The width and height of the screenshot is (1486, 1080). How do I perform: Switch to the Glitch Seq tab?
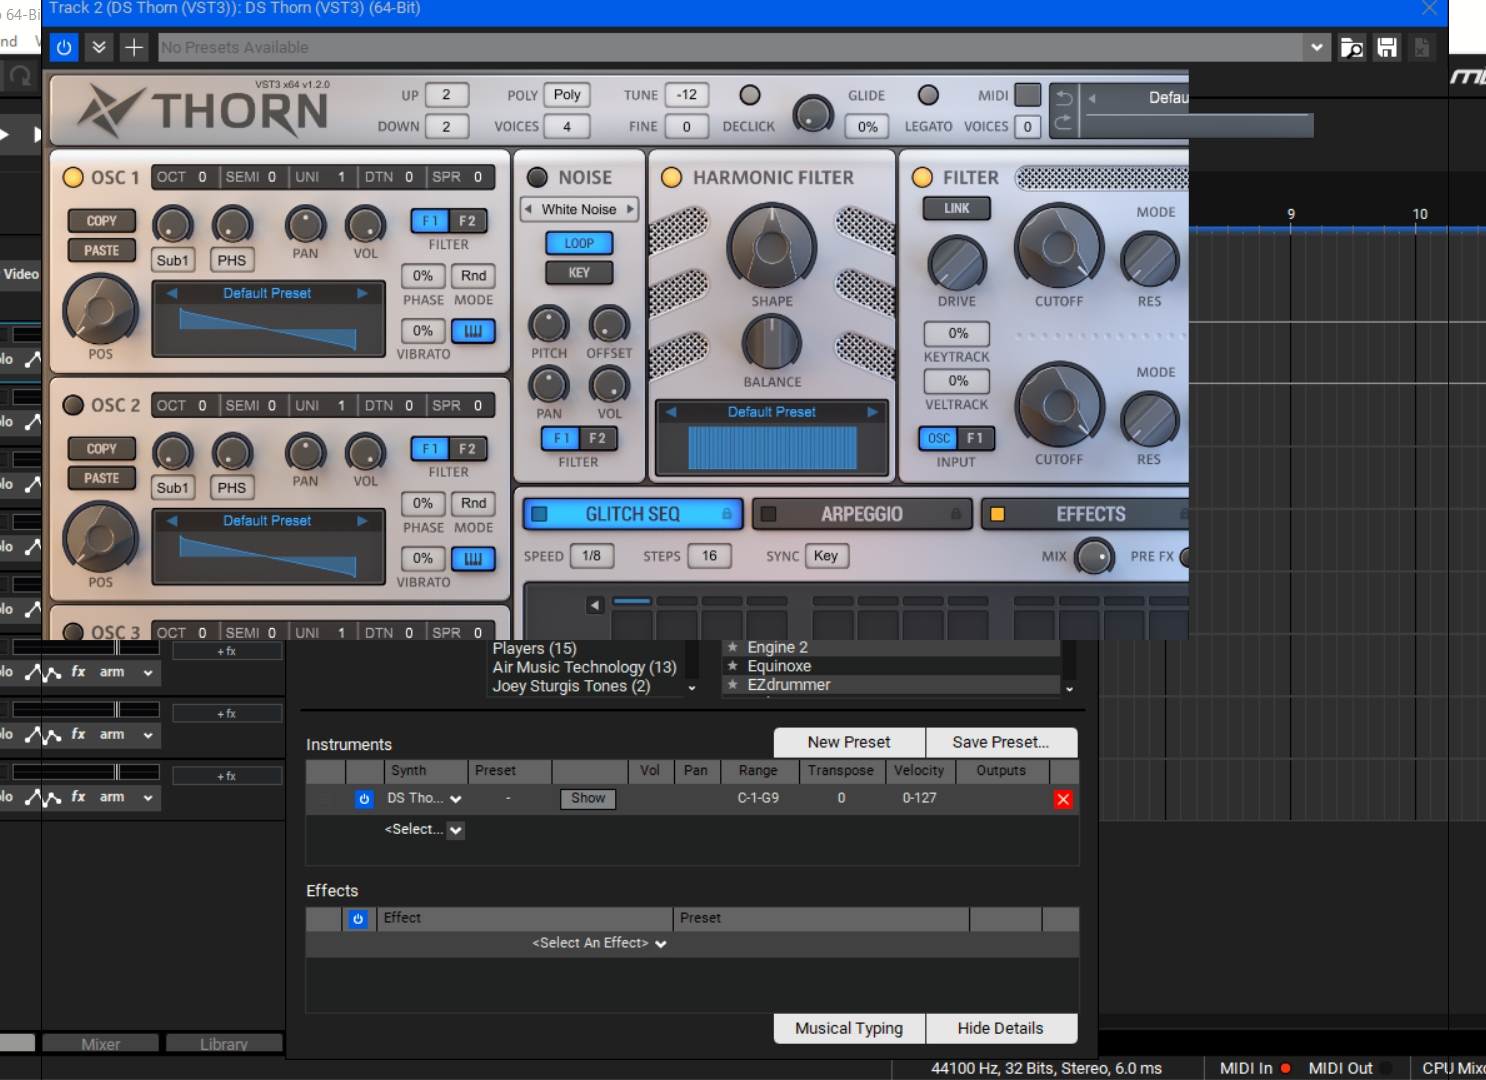click(x=633, y=514)
